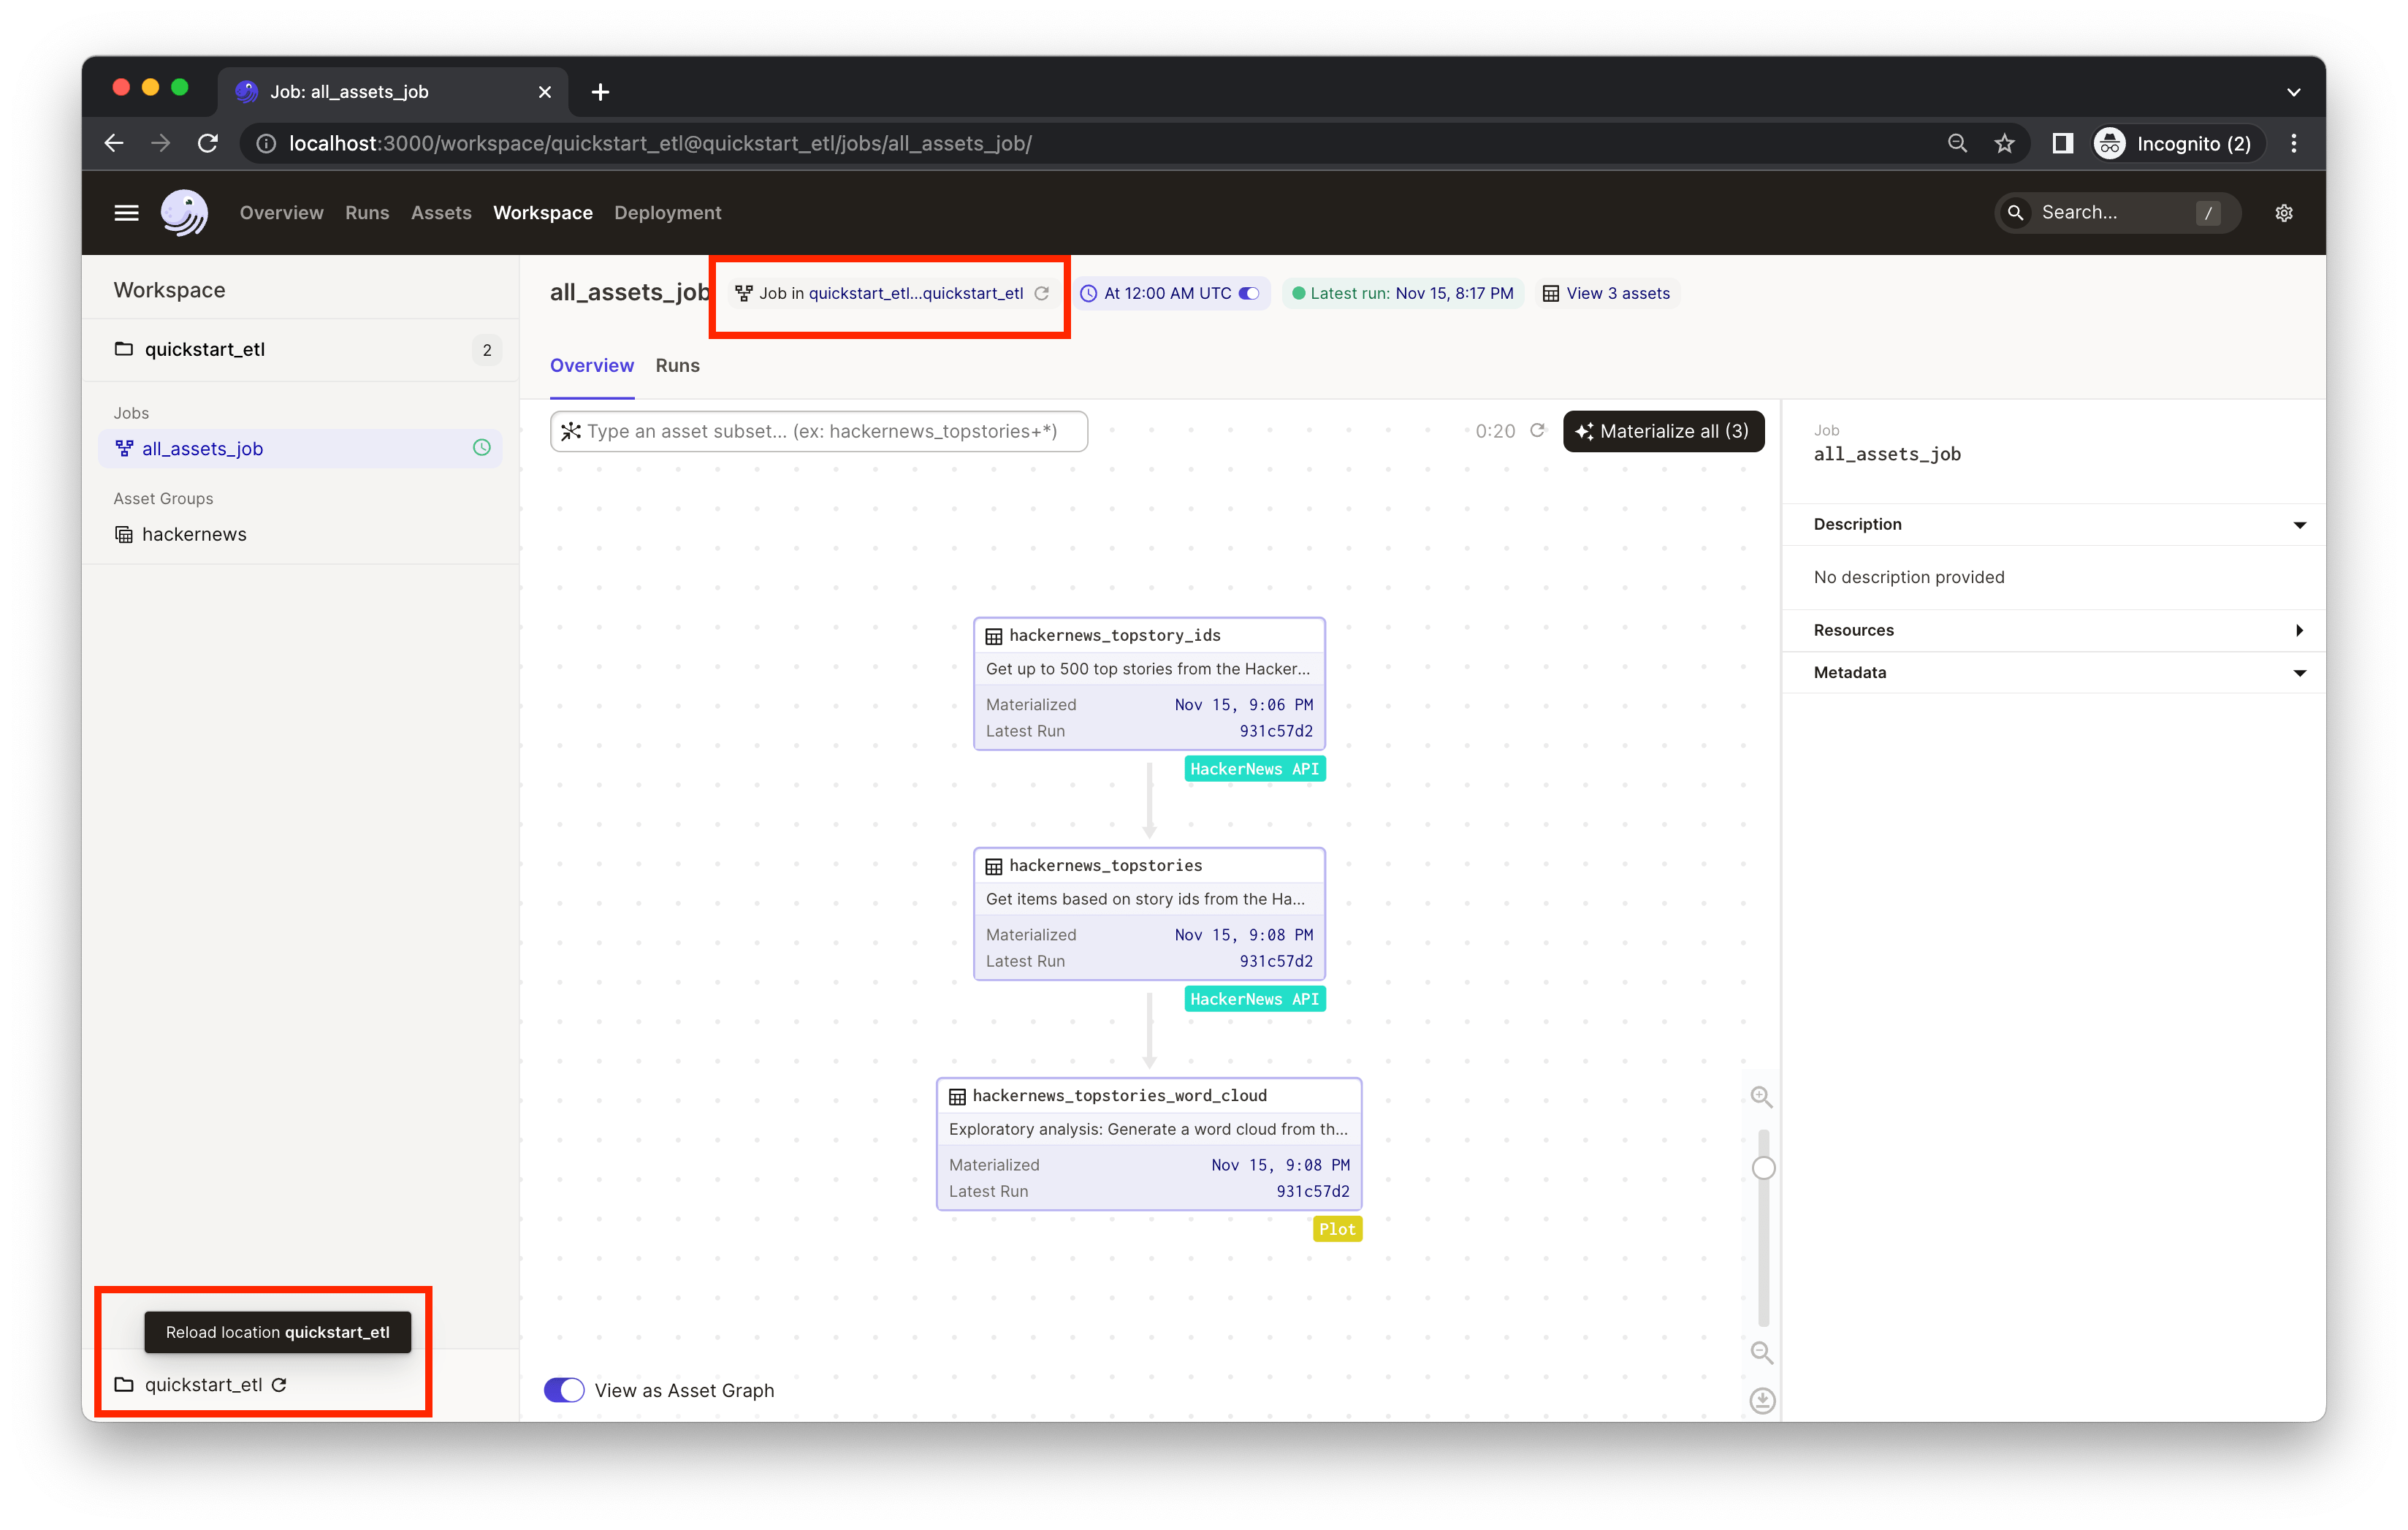Click Materialize all (3) button
The width and height of the screenshot is (2408, 1530).
point(1663,431)
